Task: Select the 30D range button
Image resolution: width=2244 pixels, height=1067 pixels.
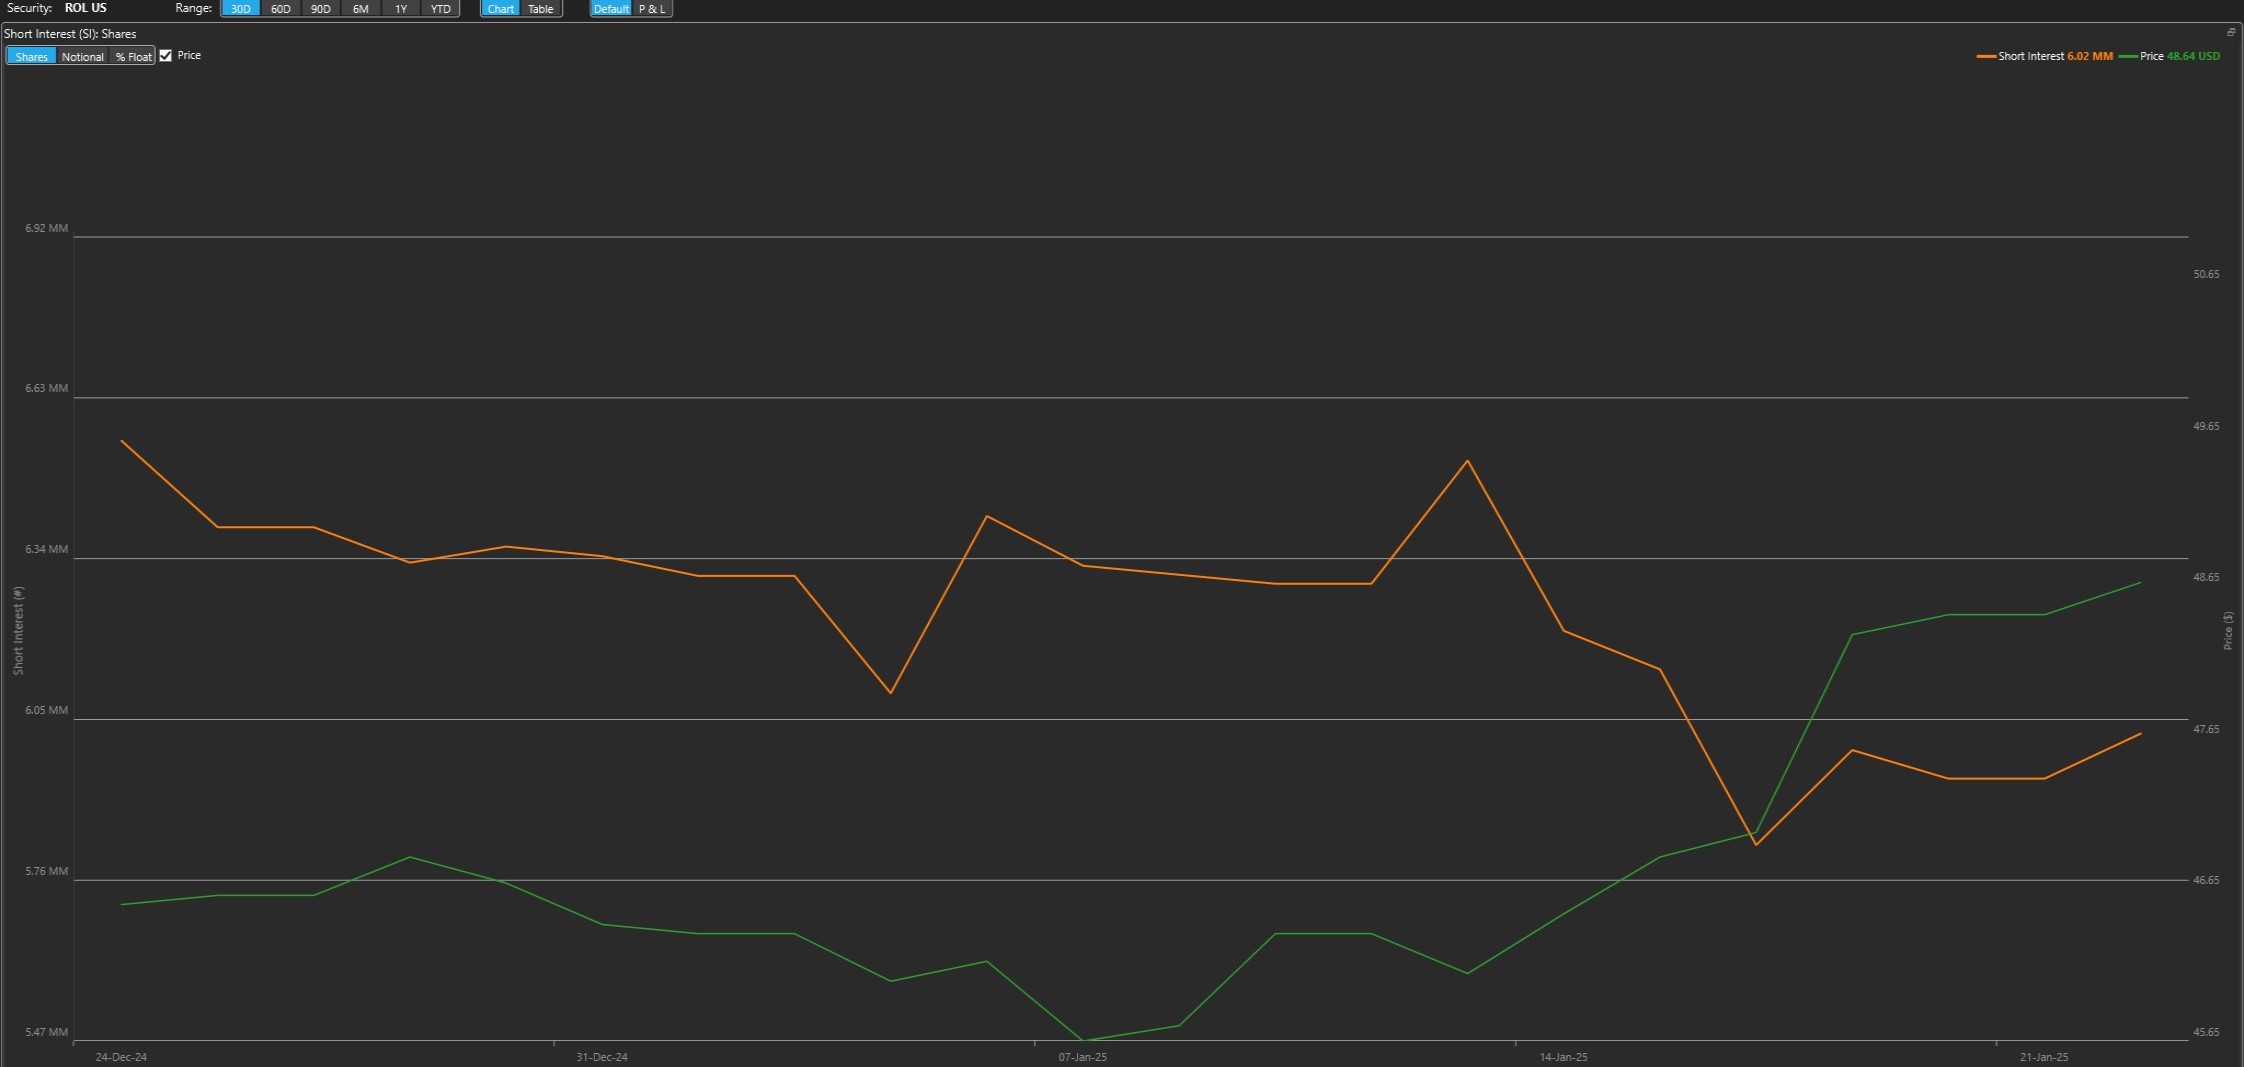Action: click(240, 9)
